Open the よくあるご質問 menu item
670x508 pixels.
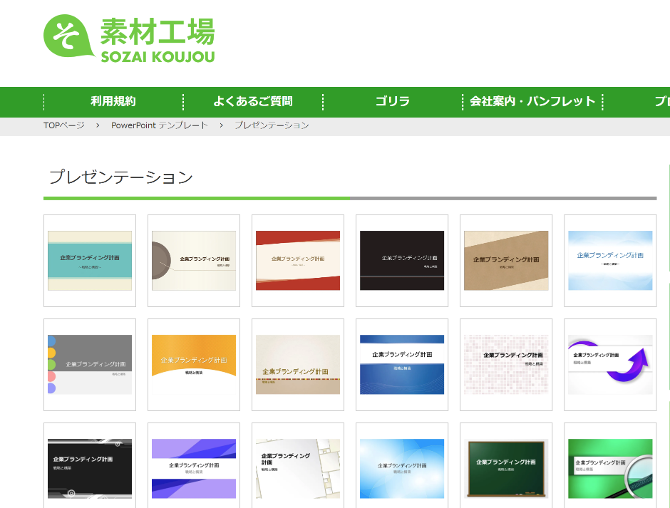tap(252, 101)
